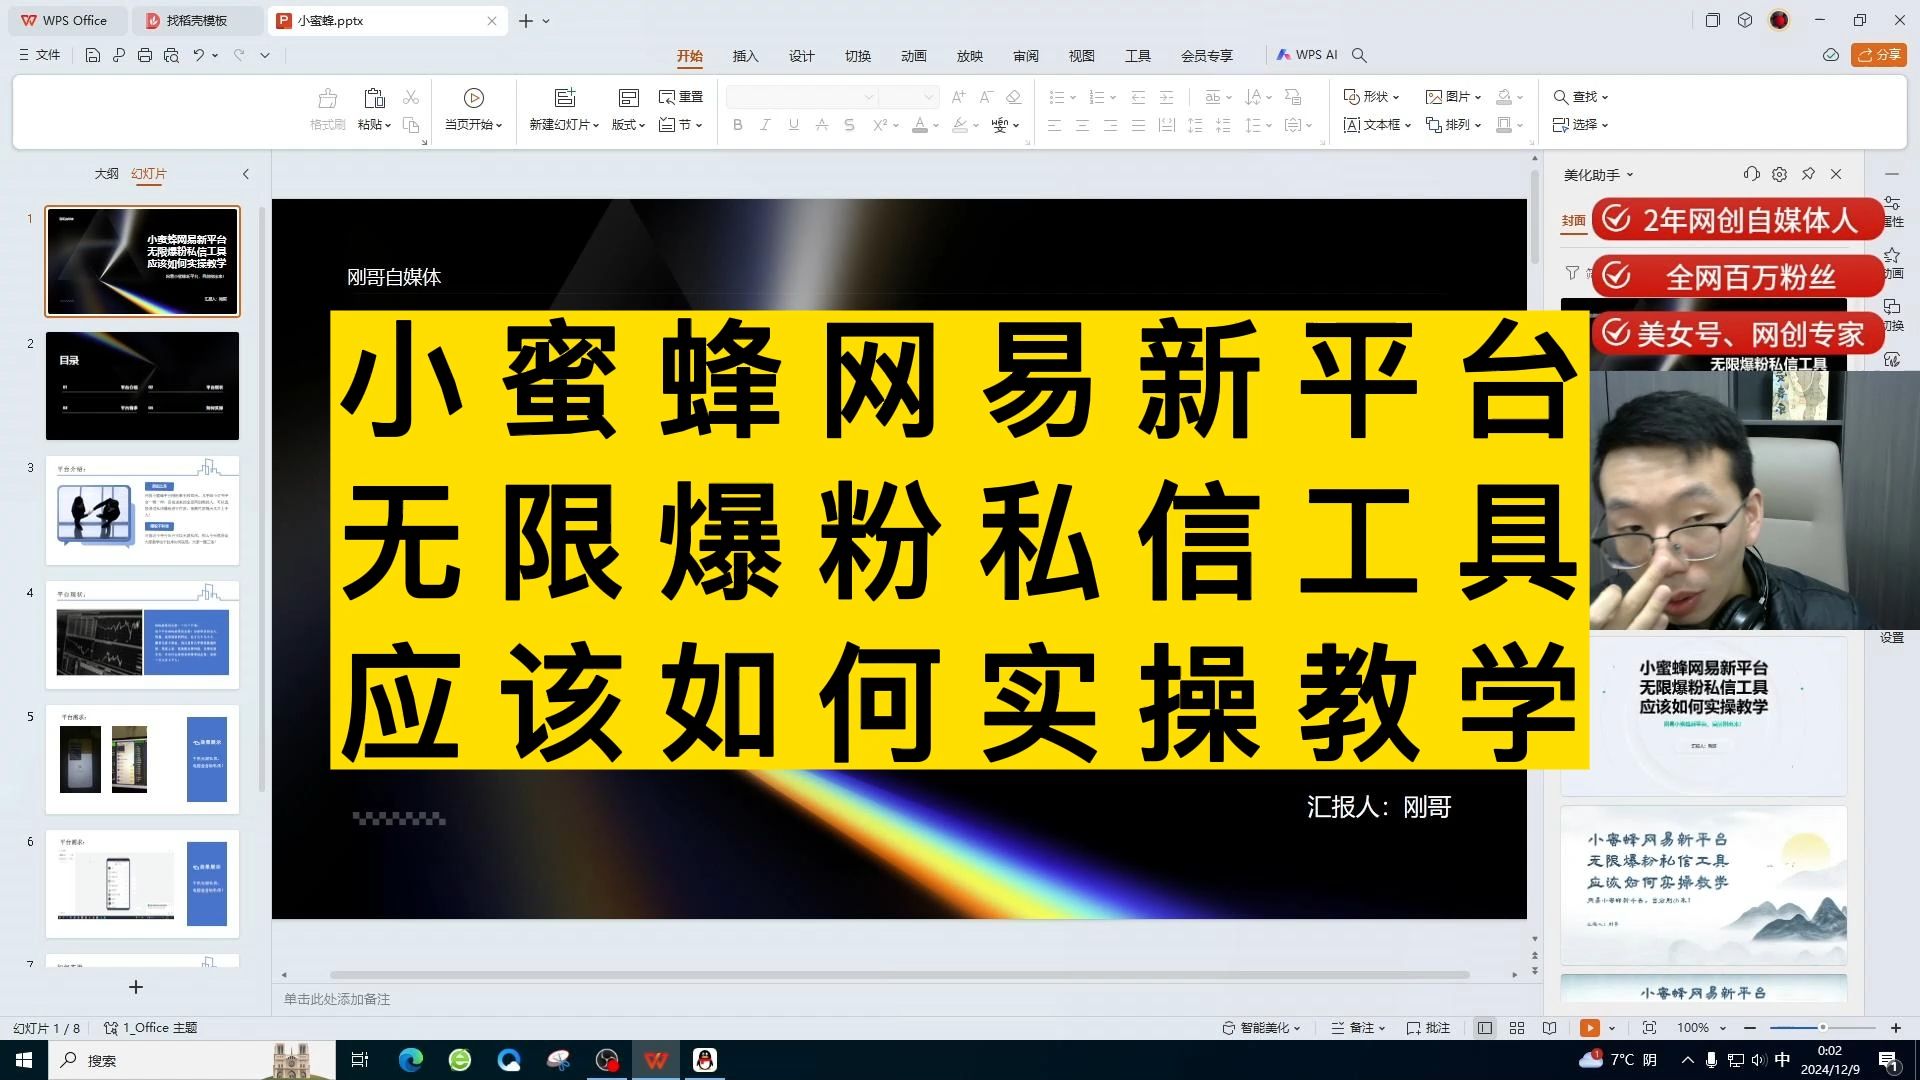Open the 形状 shapes dropdown

[x=1371, y=97]
